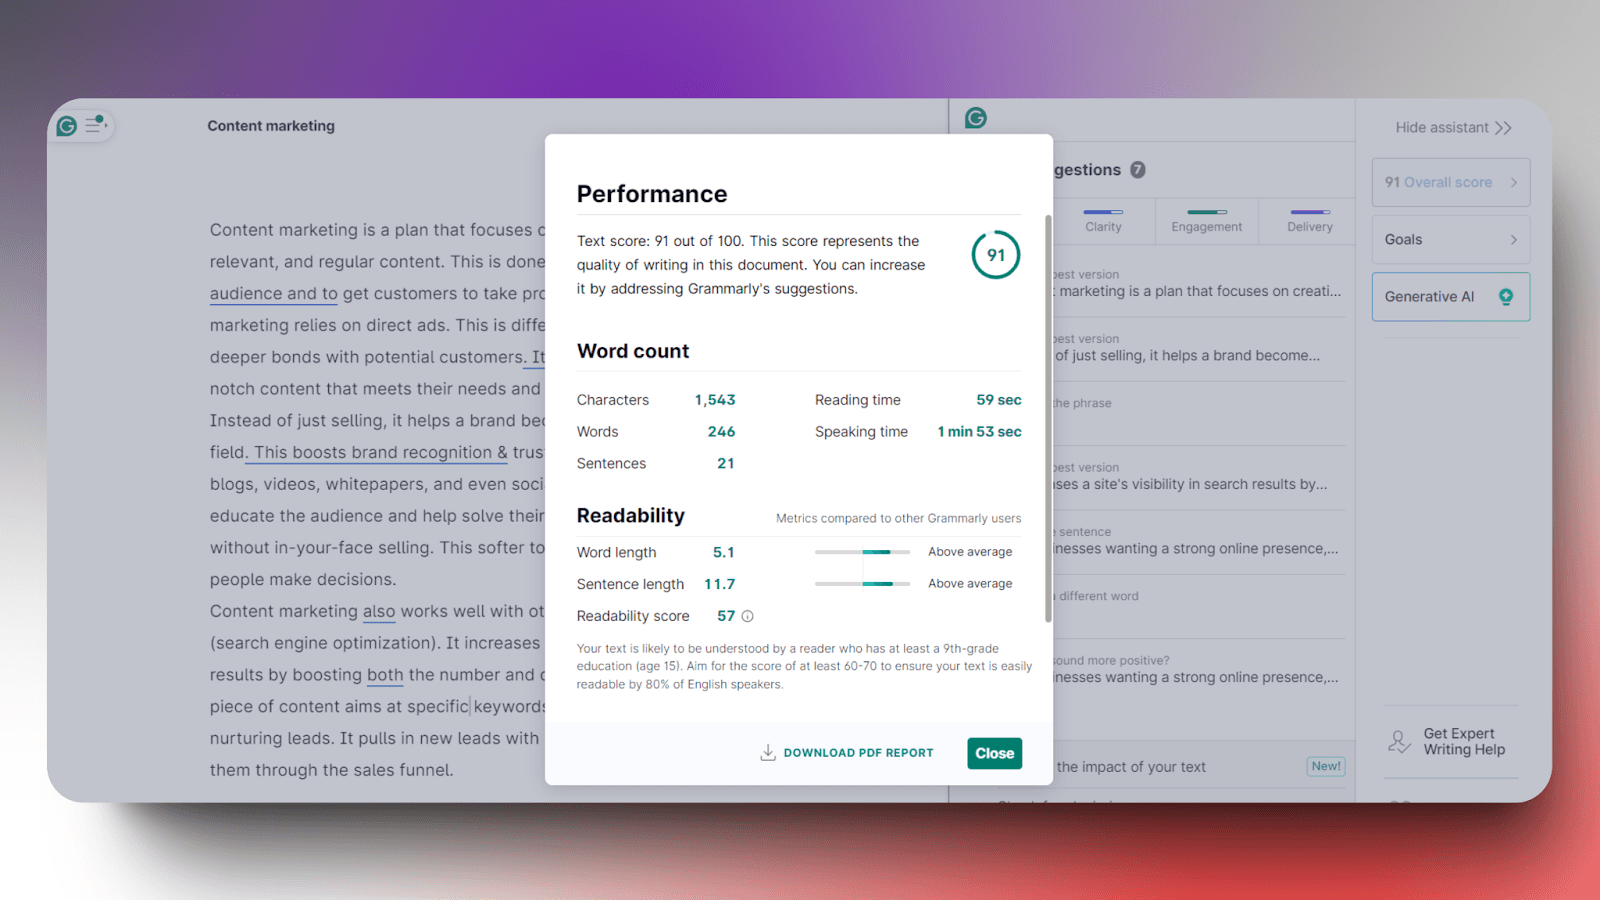Close the Performance dialog
The image size is (1600, 900).
[x=994, y=753]
